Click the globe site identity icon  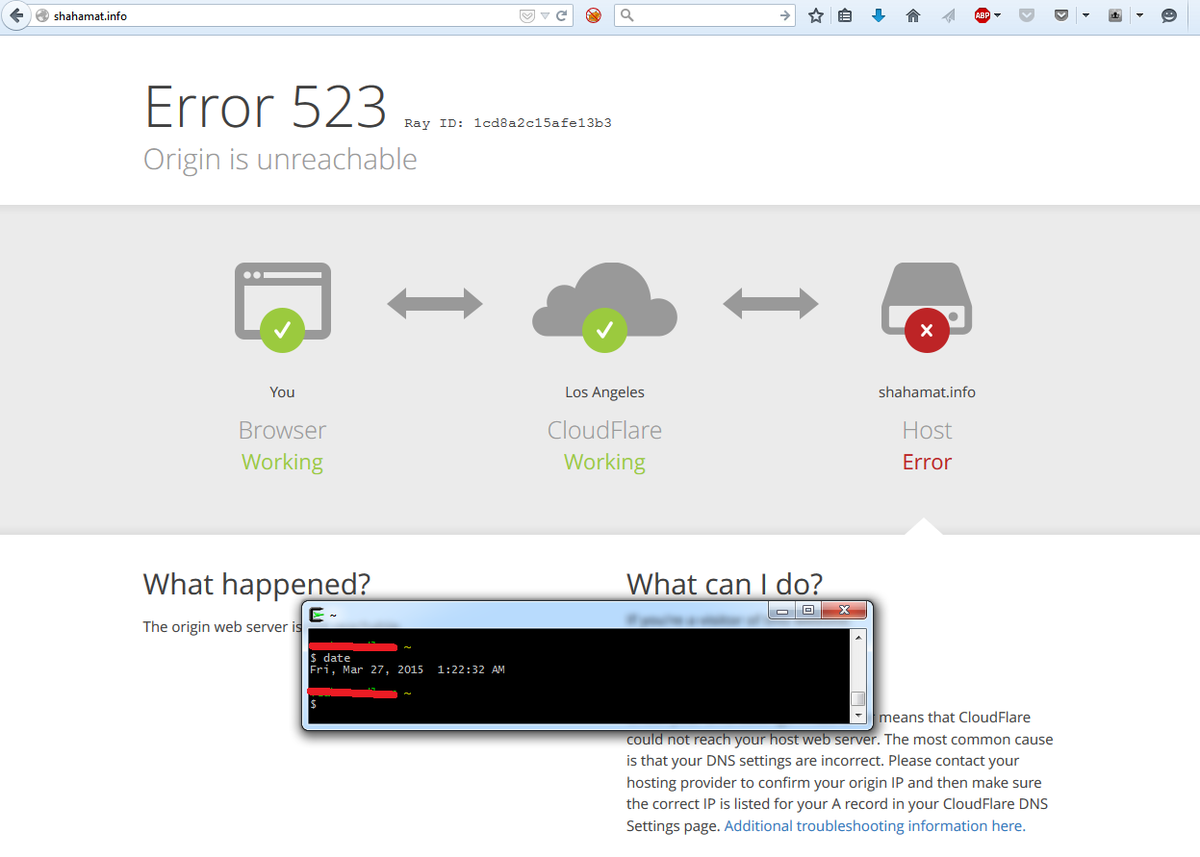pyautogui.click(x=41, y=16)
